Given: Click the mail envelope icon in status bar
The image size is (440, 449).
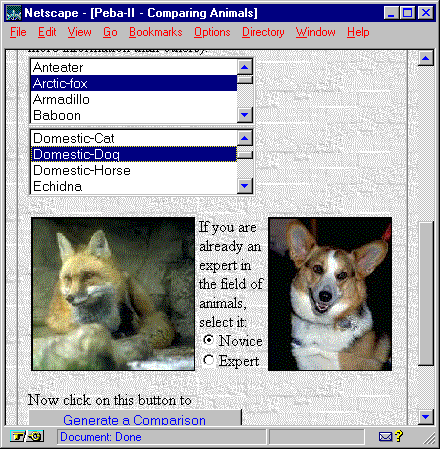Looking at the screenshot, I should point(385,436).
